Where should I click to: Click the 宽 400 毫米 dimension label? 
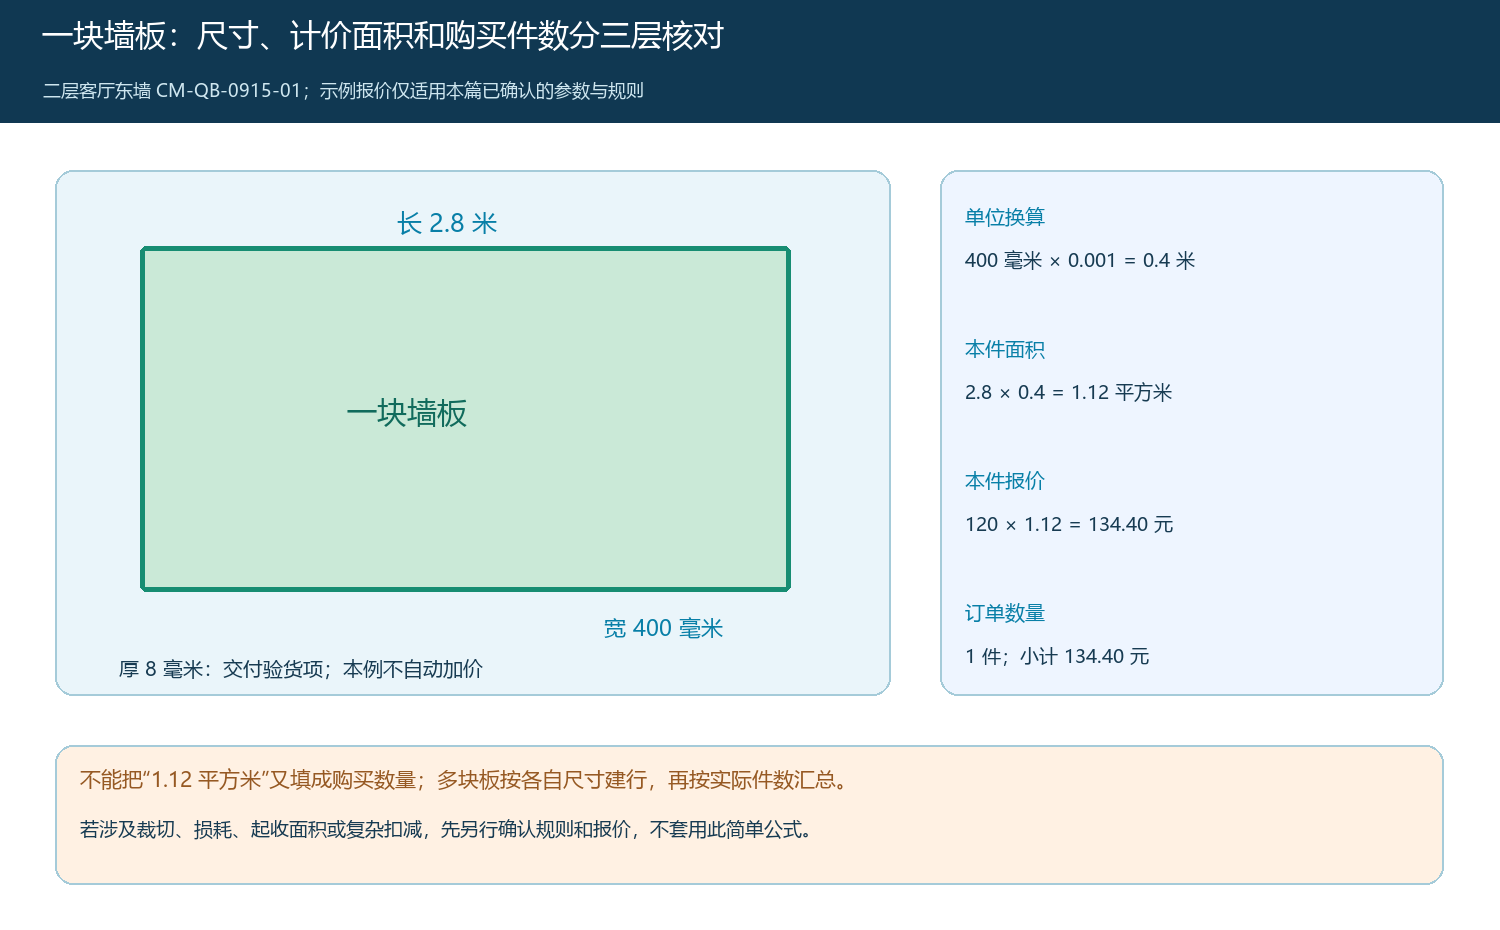[663, 628]
